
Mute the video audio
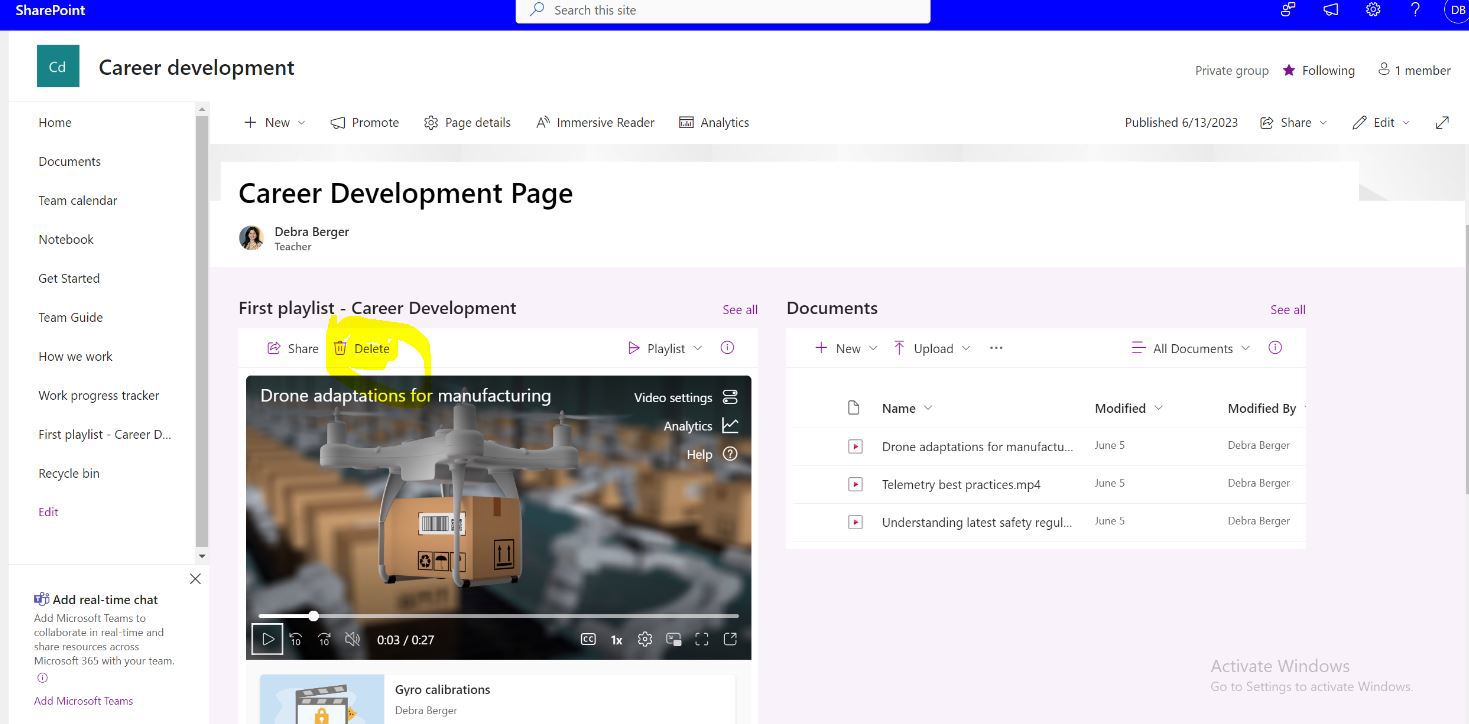pos(352,639)
